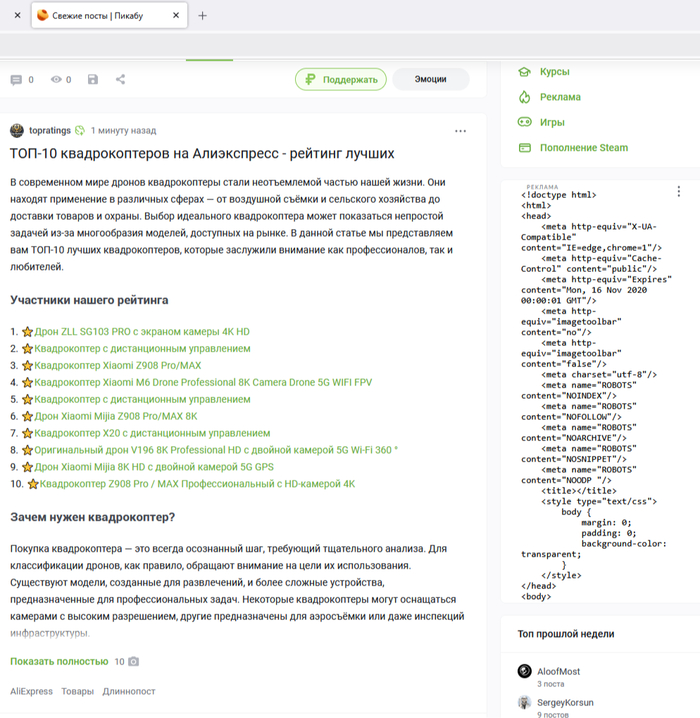This screenshot has height=718, width=700.
Task: Click the ruble icon in Поддержать button
Action: tap(310, 79)
